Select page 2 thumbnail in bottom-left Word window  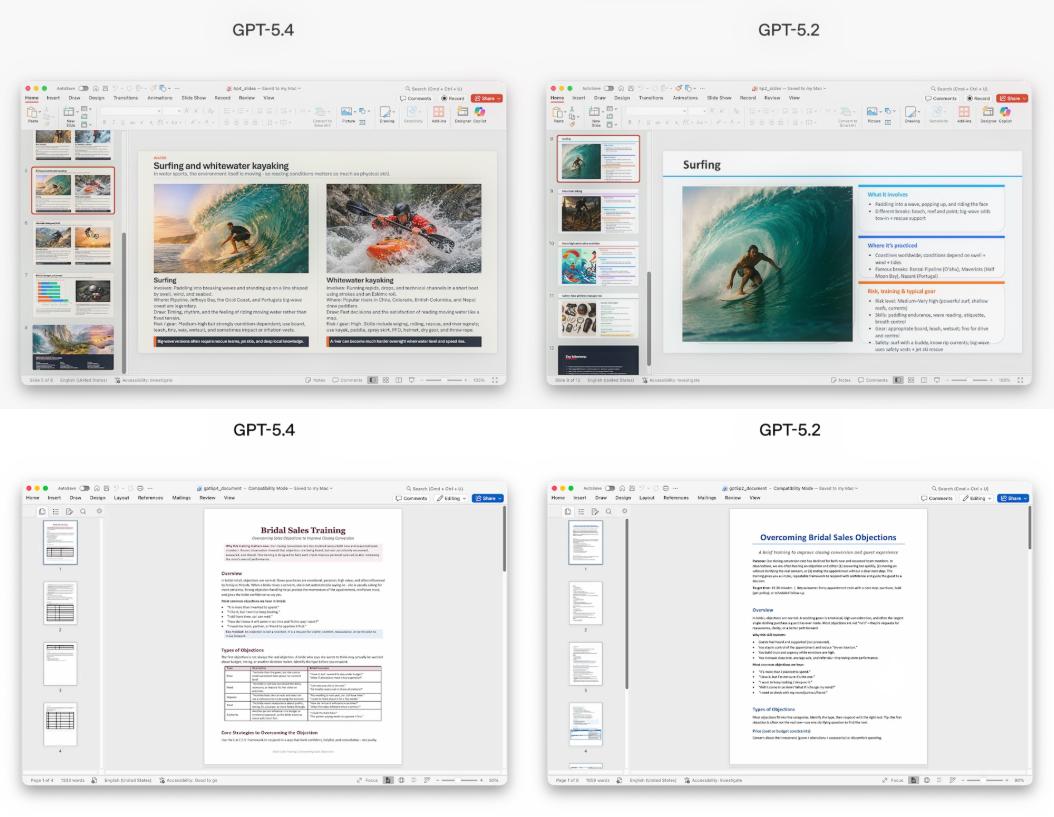(60, 603)
